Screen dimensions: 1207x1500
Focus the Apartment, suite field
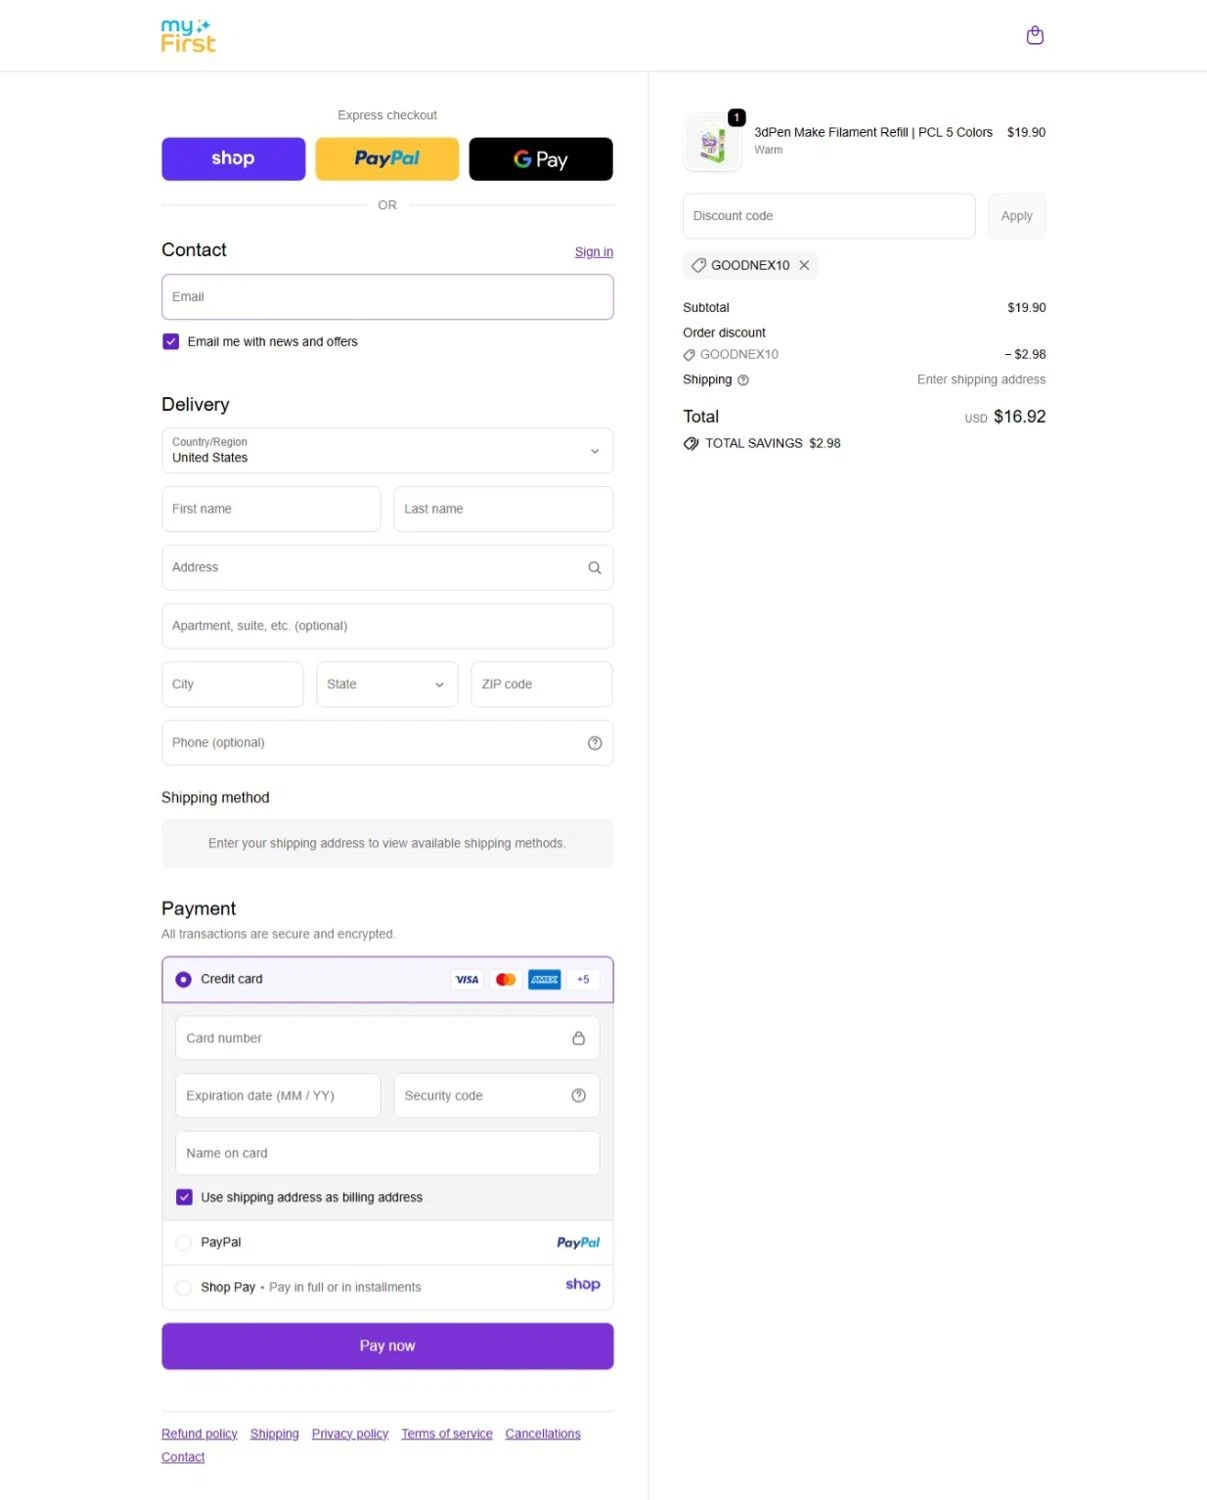(x=387, y=626)
